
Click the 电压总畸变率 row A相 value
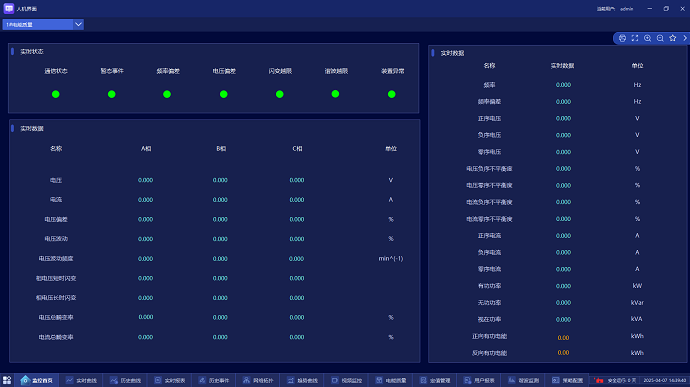[146, 317]
